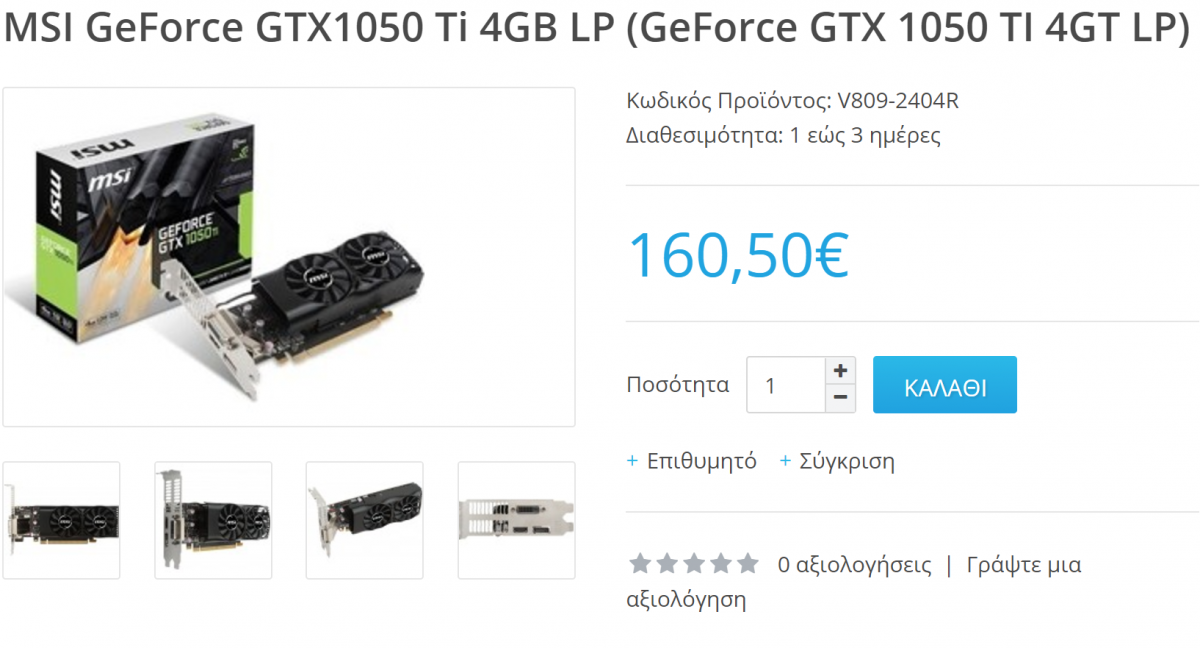View third thumbnail of angled card
The image size is (1200, 648).
click(x=365, y=520)
